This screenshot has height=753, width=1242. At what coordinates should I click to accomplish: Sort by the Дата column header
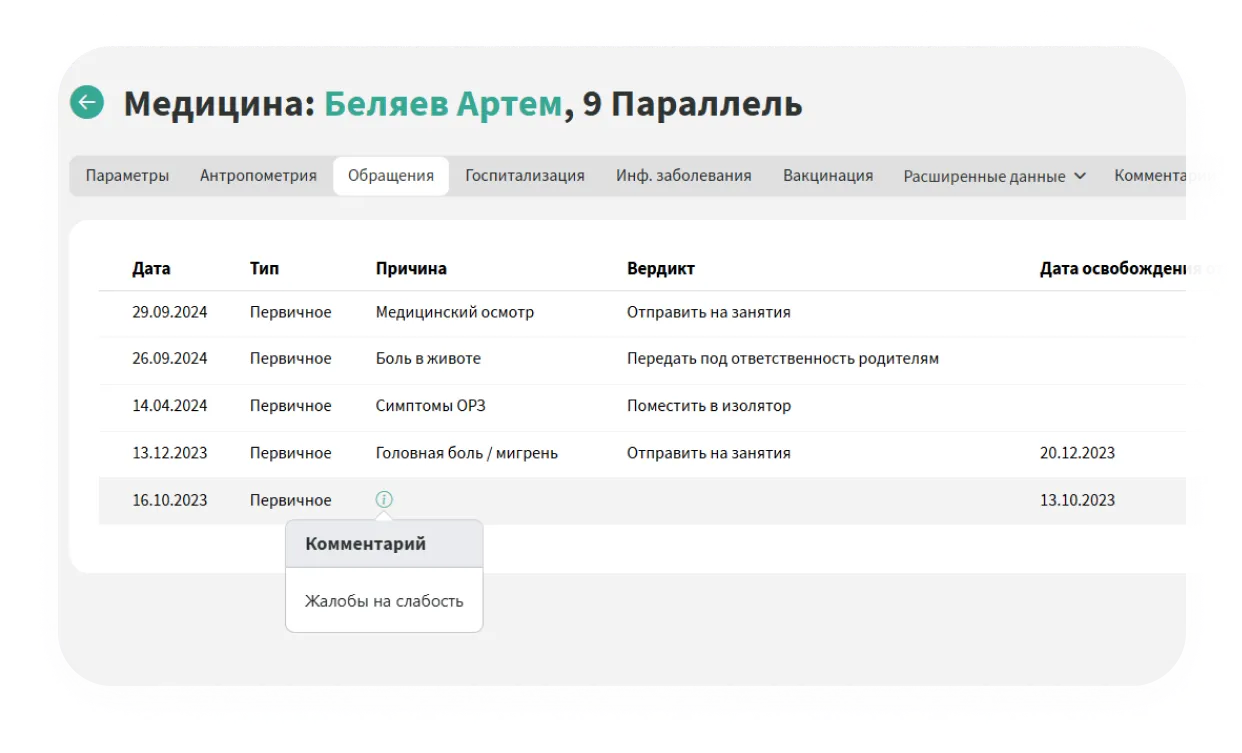point(151,268)
